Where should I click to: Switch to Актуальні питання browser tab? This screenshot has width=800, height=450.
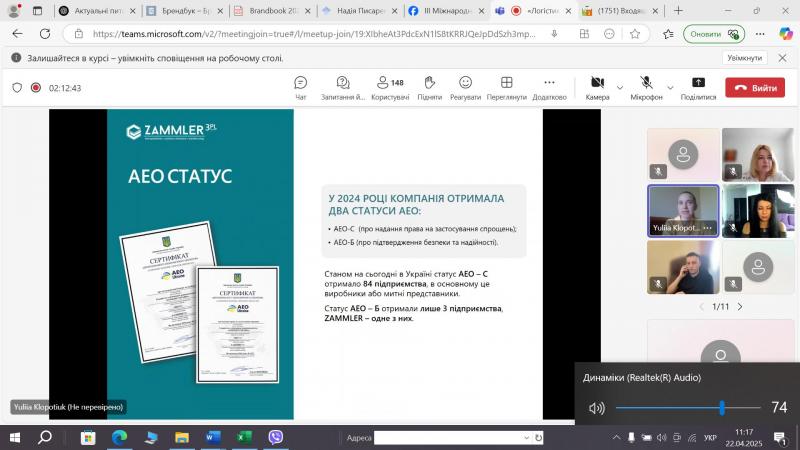coord(98,11)
